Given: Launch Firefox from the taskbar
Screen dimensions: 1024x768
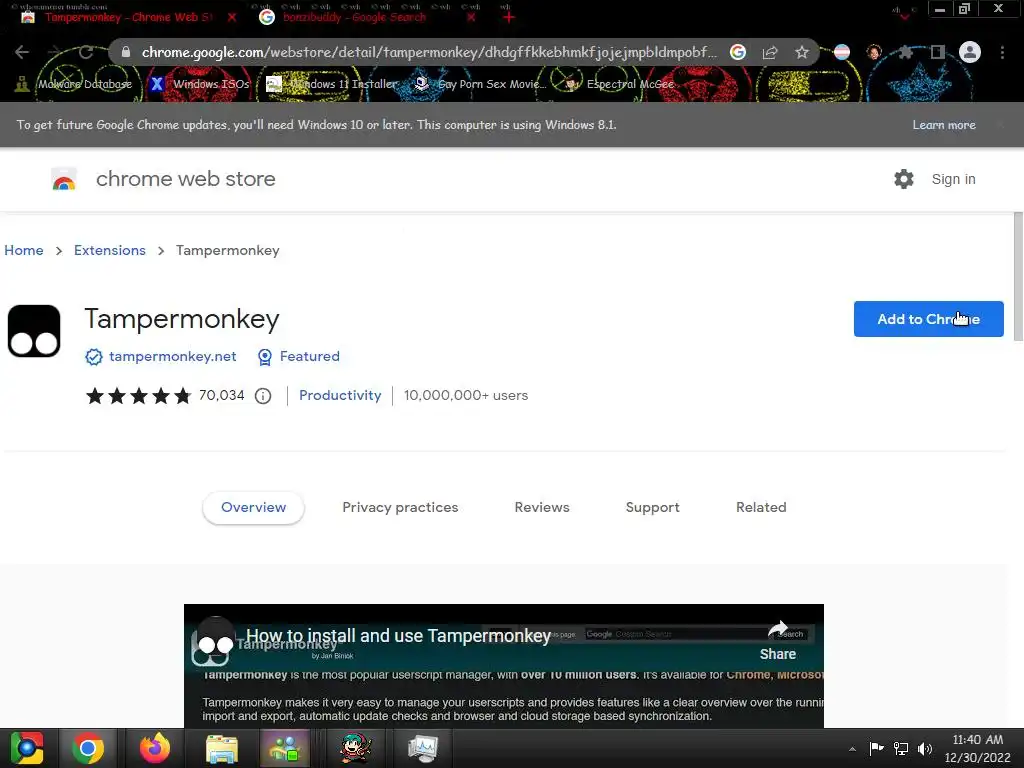Looking at the screenshot, I should point(155,748).
